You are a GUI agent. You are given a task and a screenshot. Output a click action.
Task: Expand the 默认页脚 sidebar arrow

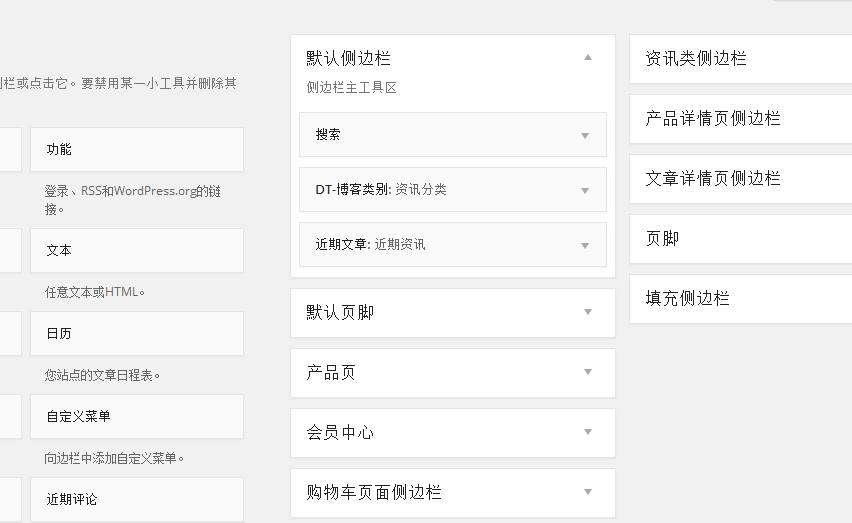tap(587, 312)
